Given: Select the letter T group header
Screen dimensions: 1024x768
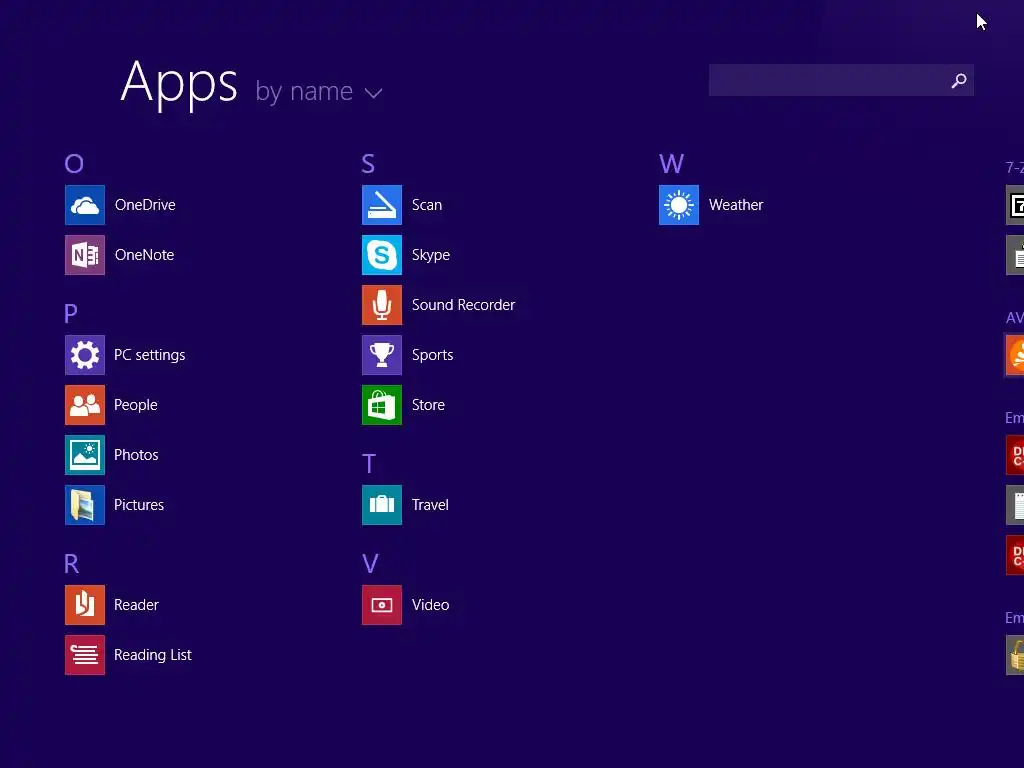Looking at the screenshot, I should point(368,464).
